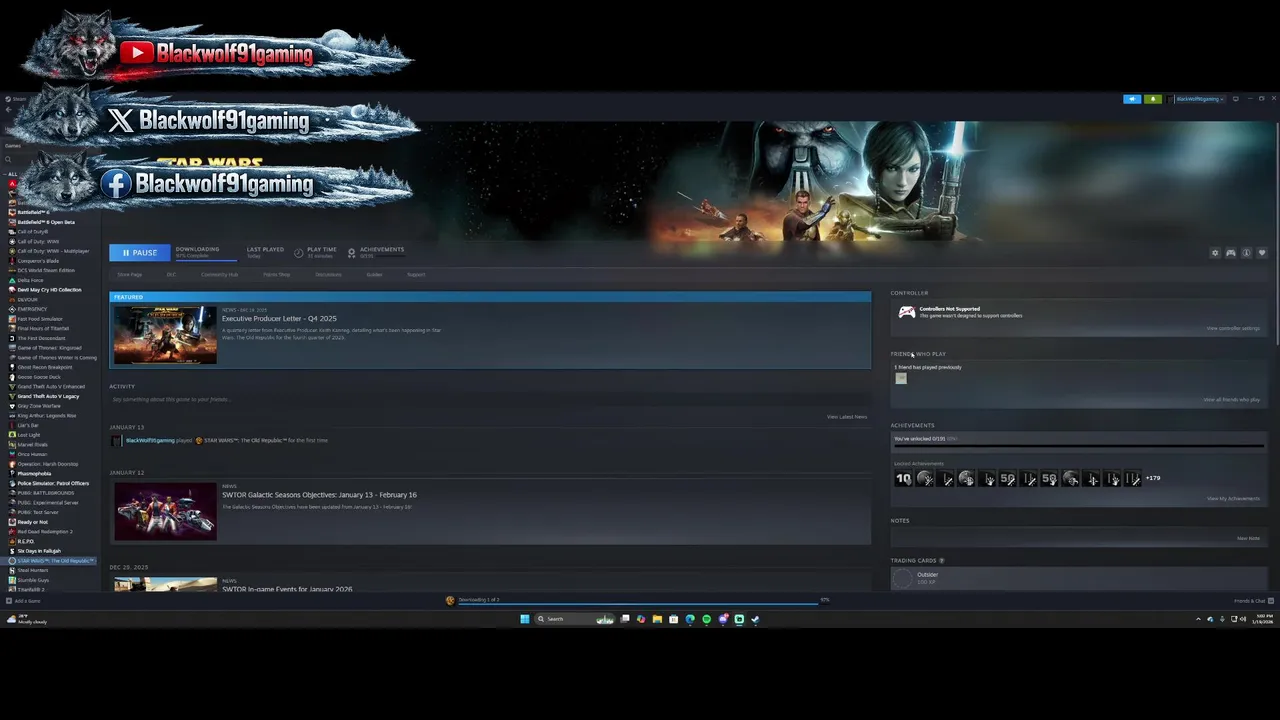The width and height of the screenshot is (1280, 720).
Task: Click the download progress bar at bottom
Action: [x=637, y=604]
